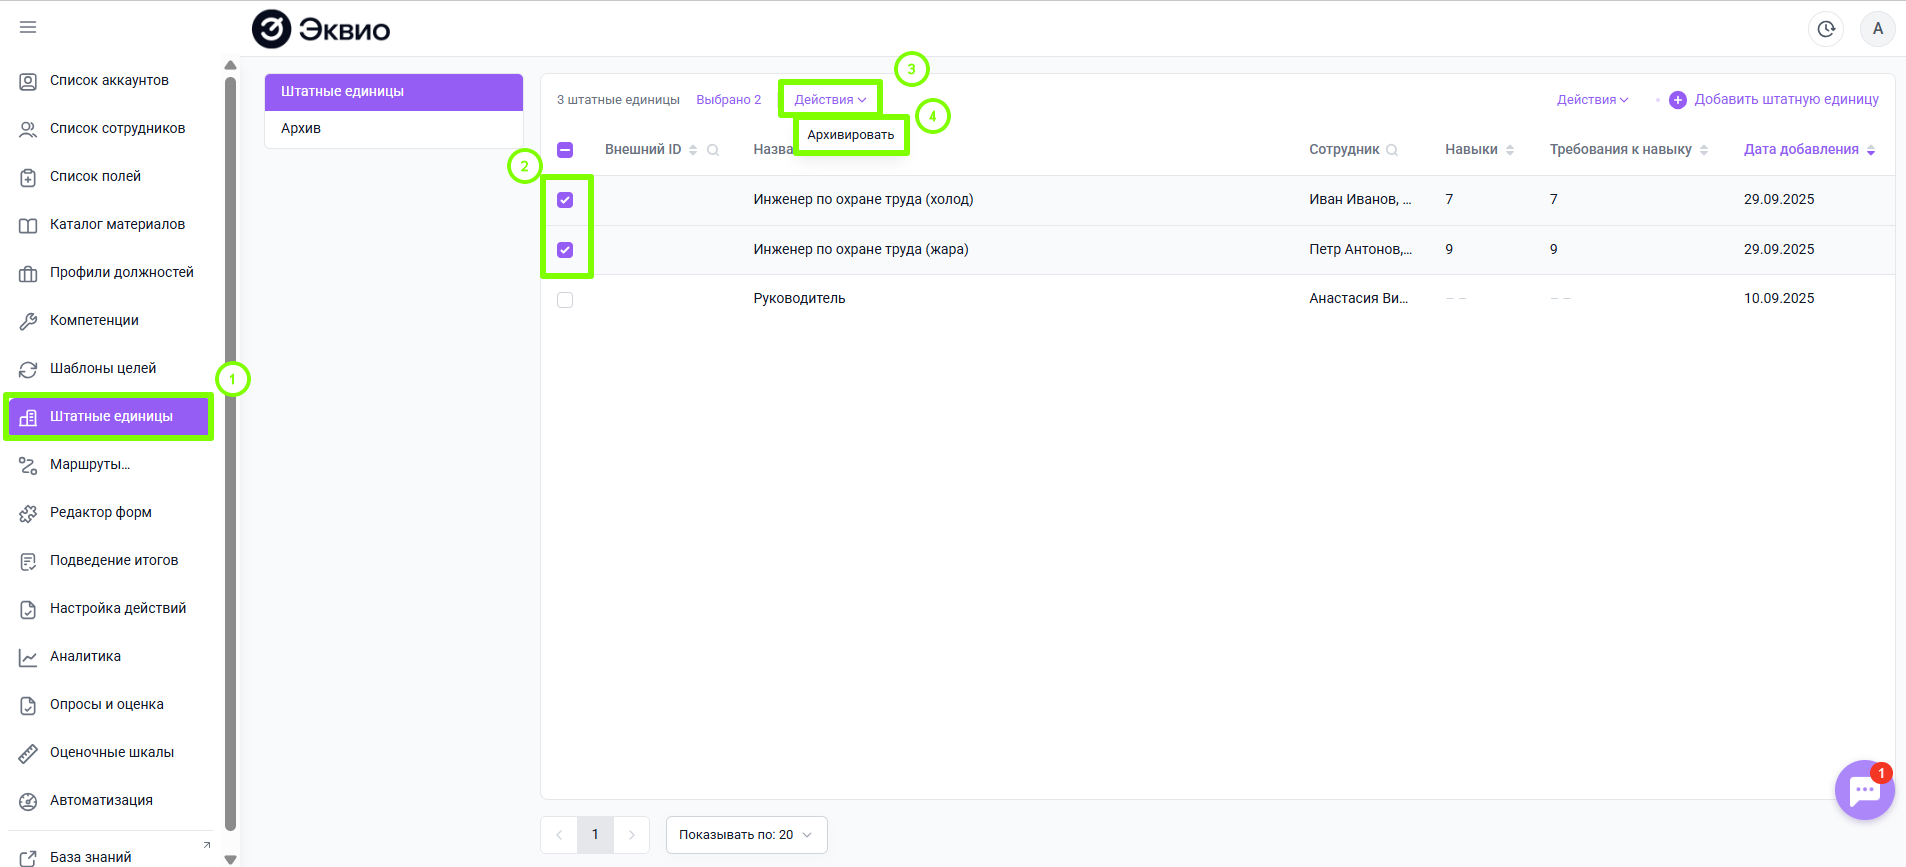The width and height of the screenshot is (1906, 867).
Task: Click the sidebar scroll-up arrow
Action: pos(231,66)
